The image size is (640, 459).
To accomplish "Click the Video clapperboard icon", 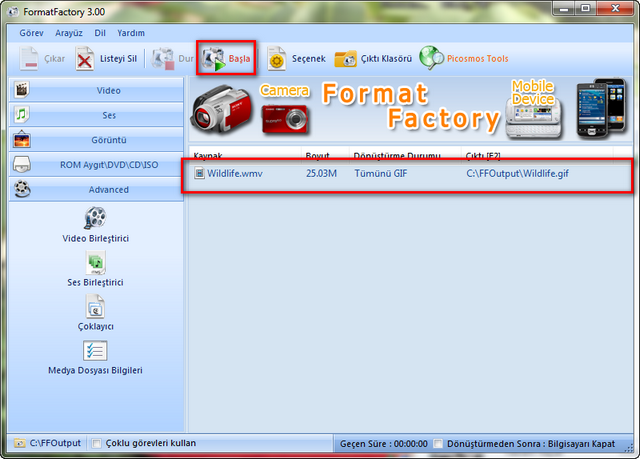I will [x=22, y=90].
